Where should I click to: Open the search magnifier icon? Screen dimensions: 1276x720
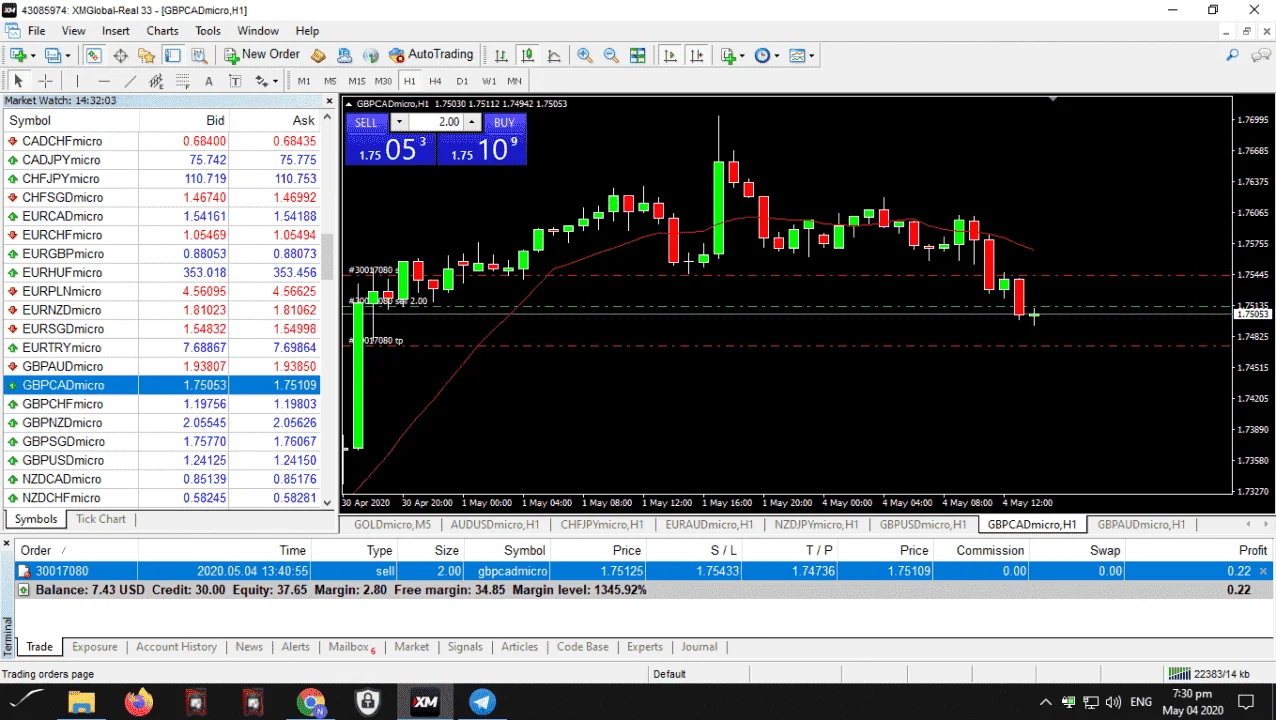tap(1233, 55)
